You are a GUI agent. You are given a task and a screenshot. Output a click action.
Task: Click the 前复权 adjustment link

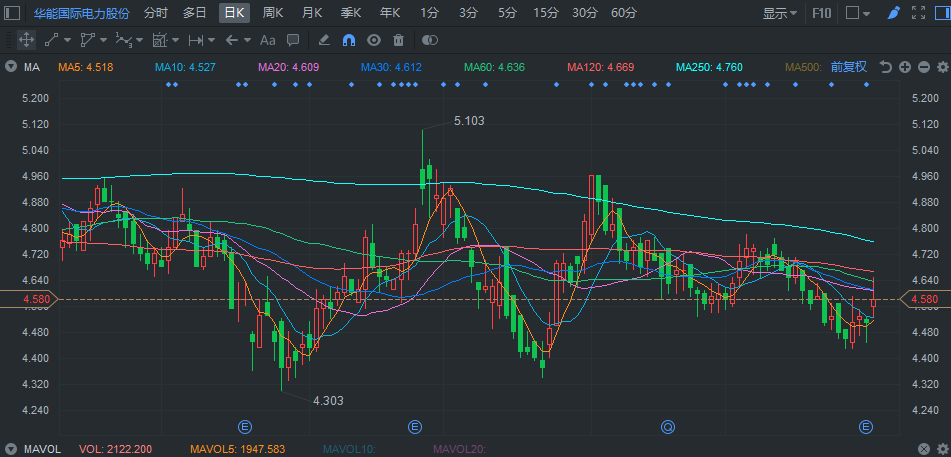[x=849, y=67]
